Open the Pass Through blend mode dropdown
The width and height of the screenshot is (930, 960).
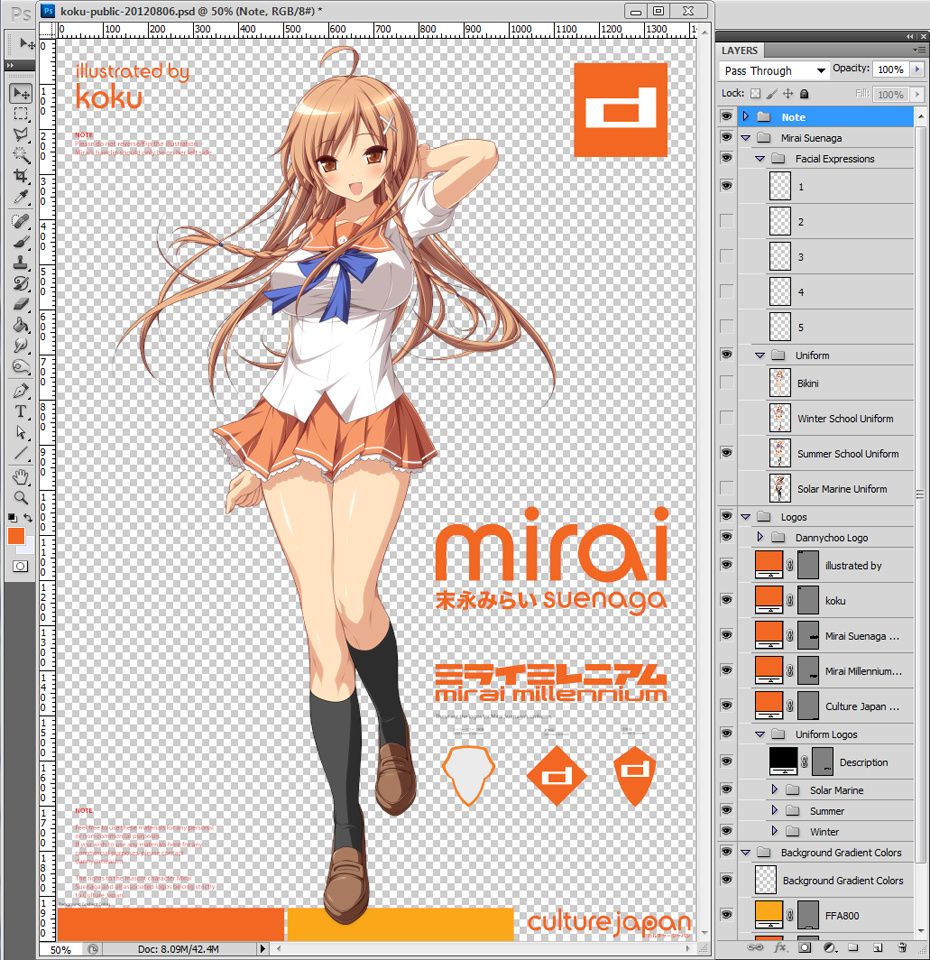774,71
